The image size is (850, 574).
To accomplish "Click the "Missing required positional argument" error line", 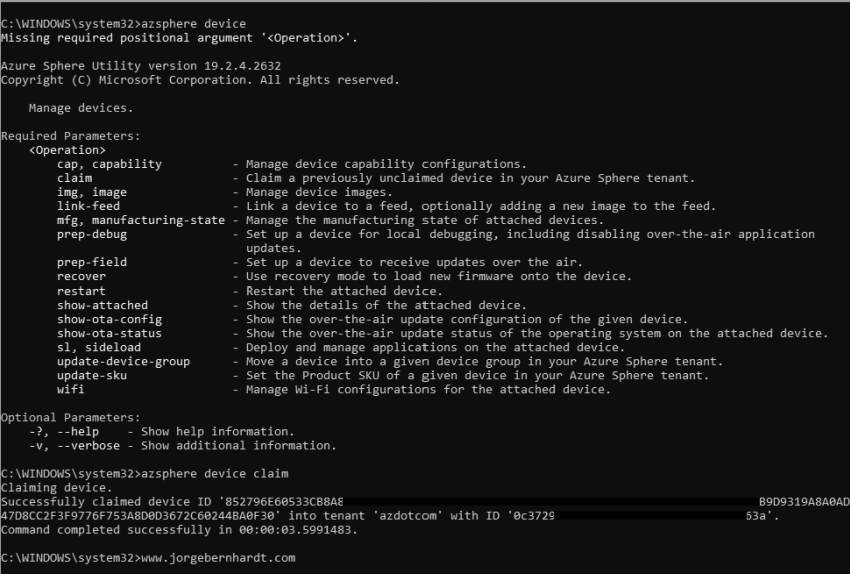I will click(179, 38).
